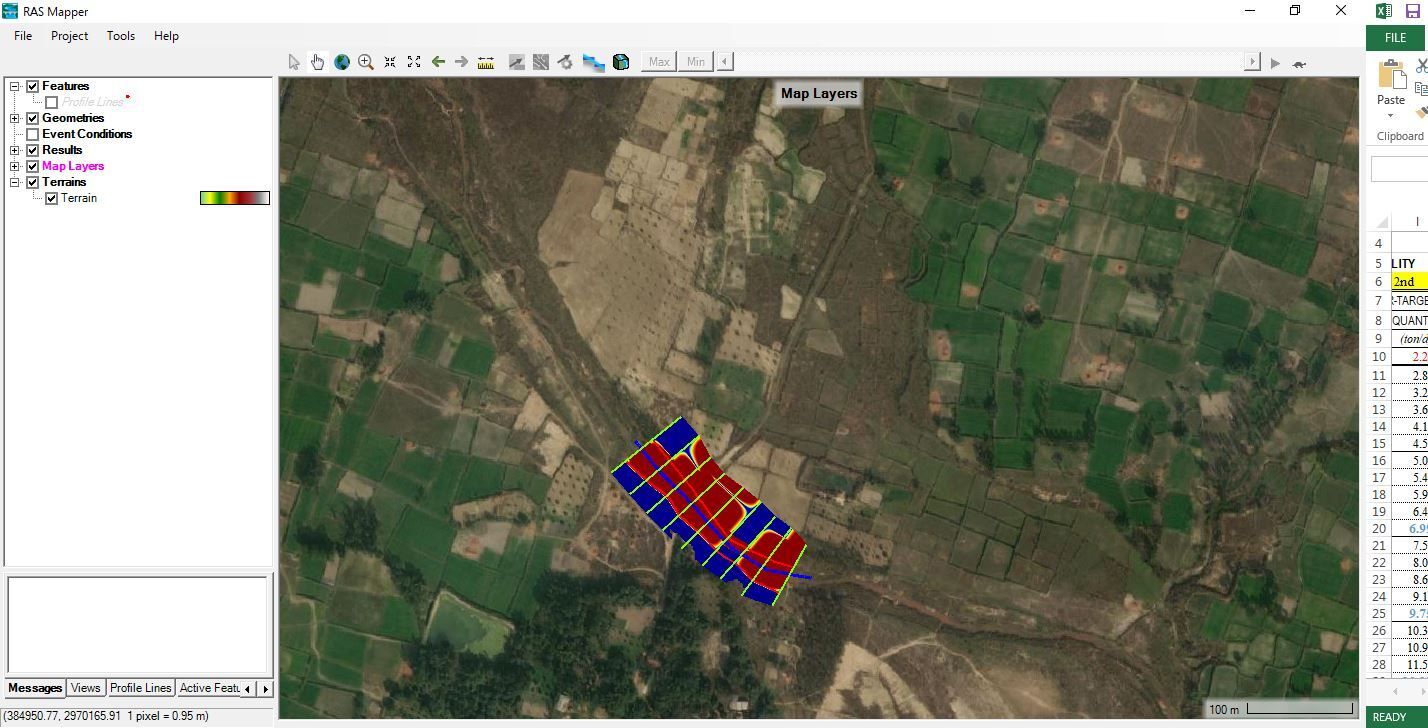Toggle the Terrain layer checkbox
This screenshot has width=1428, height=728.
52,198
